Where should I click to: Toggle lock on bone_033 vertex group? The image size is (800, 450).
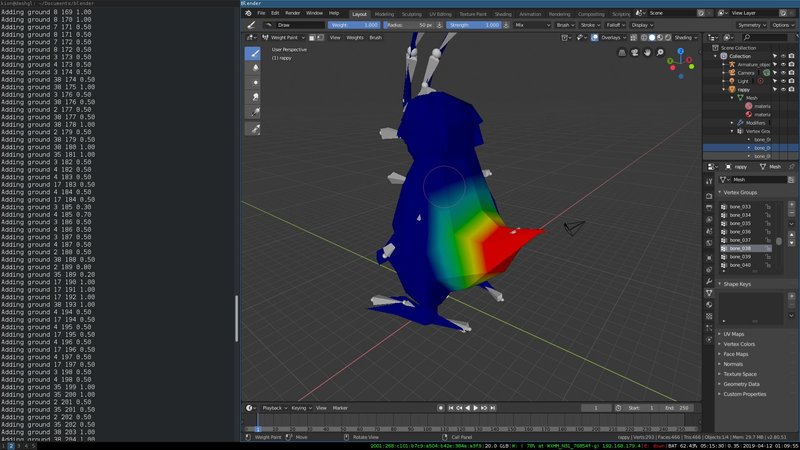[x=768, y=207]
